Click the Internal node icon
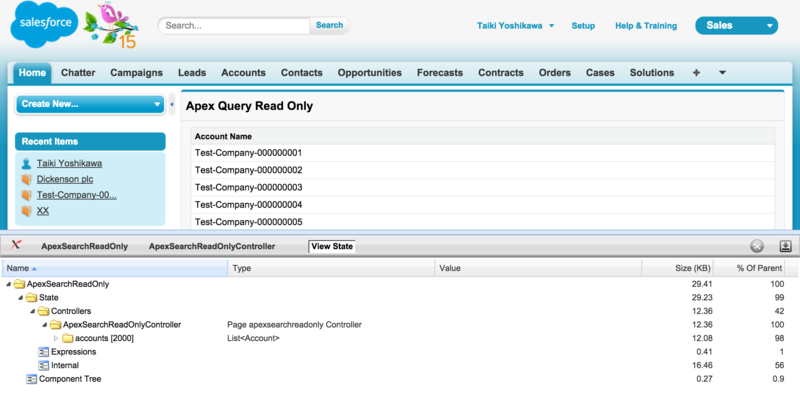800x399 pixels. 44,365
